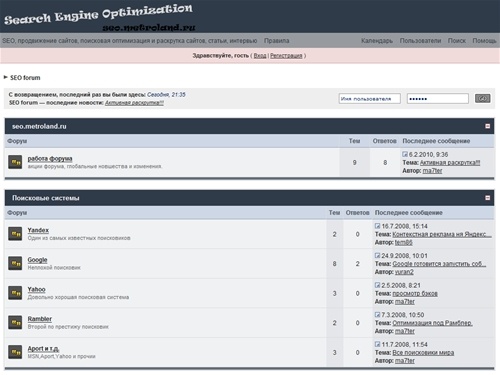Go to last post icon dated 16.7.2008

tap(377, 226)
